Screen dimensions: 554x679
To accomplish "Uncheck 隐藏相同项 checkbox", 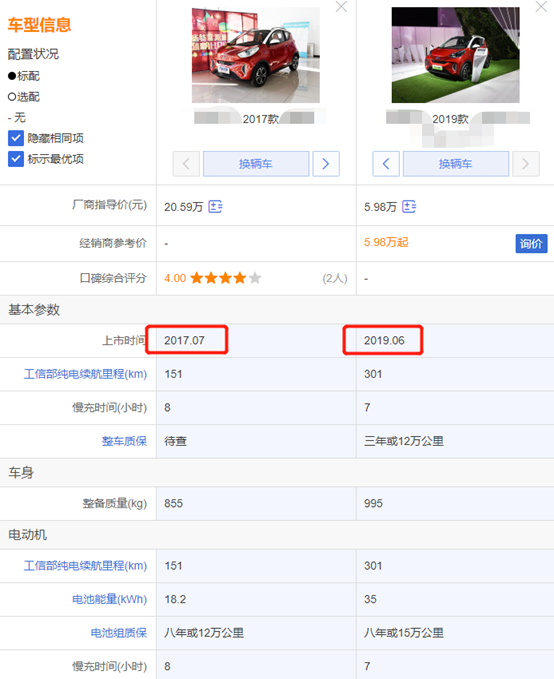I will pos(16,138).
